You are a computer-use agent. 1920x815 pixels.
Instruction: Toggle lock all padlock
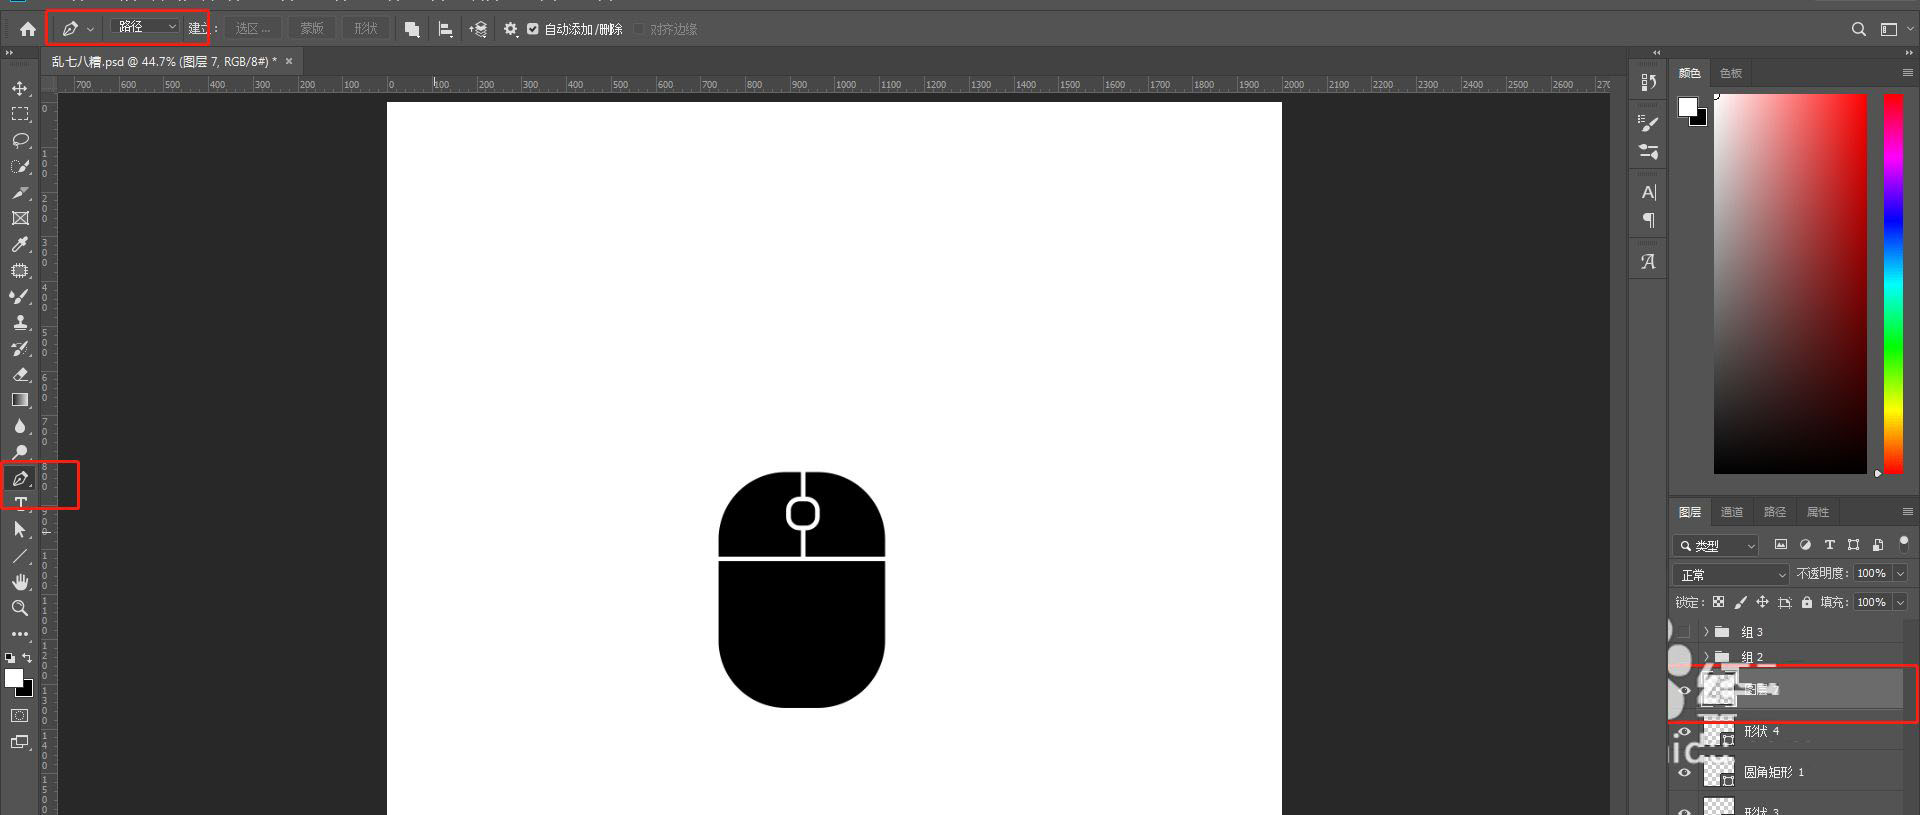[x=1806, y=602]
